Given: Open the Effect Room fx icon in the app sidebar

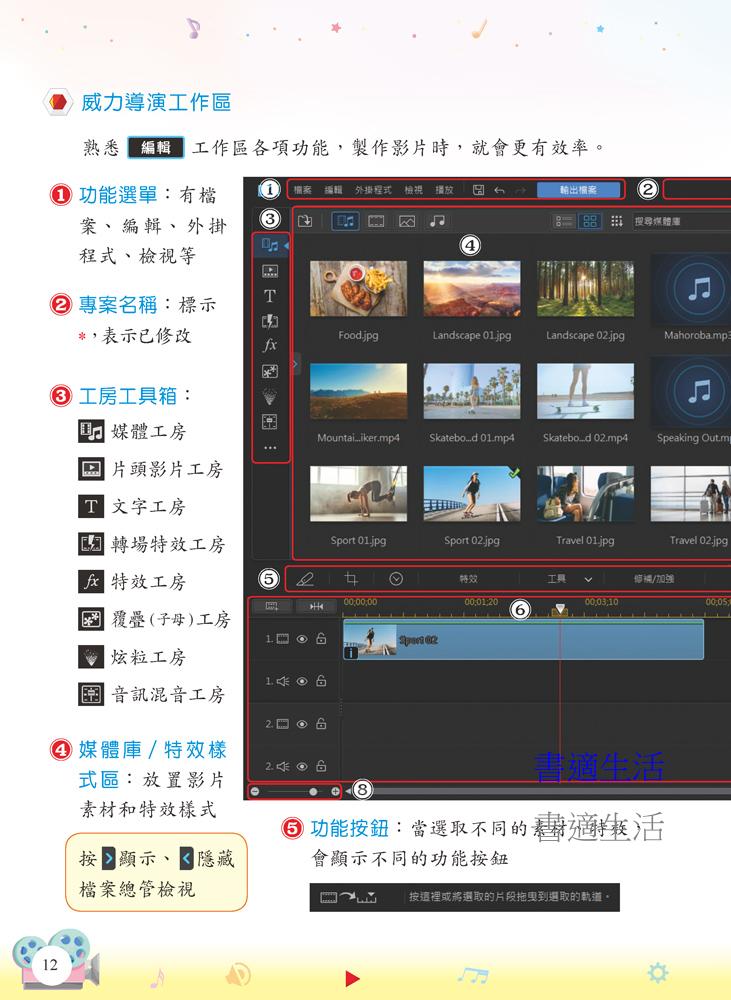Looking at the screenshot, I should click(x=270, y=345).
